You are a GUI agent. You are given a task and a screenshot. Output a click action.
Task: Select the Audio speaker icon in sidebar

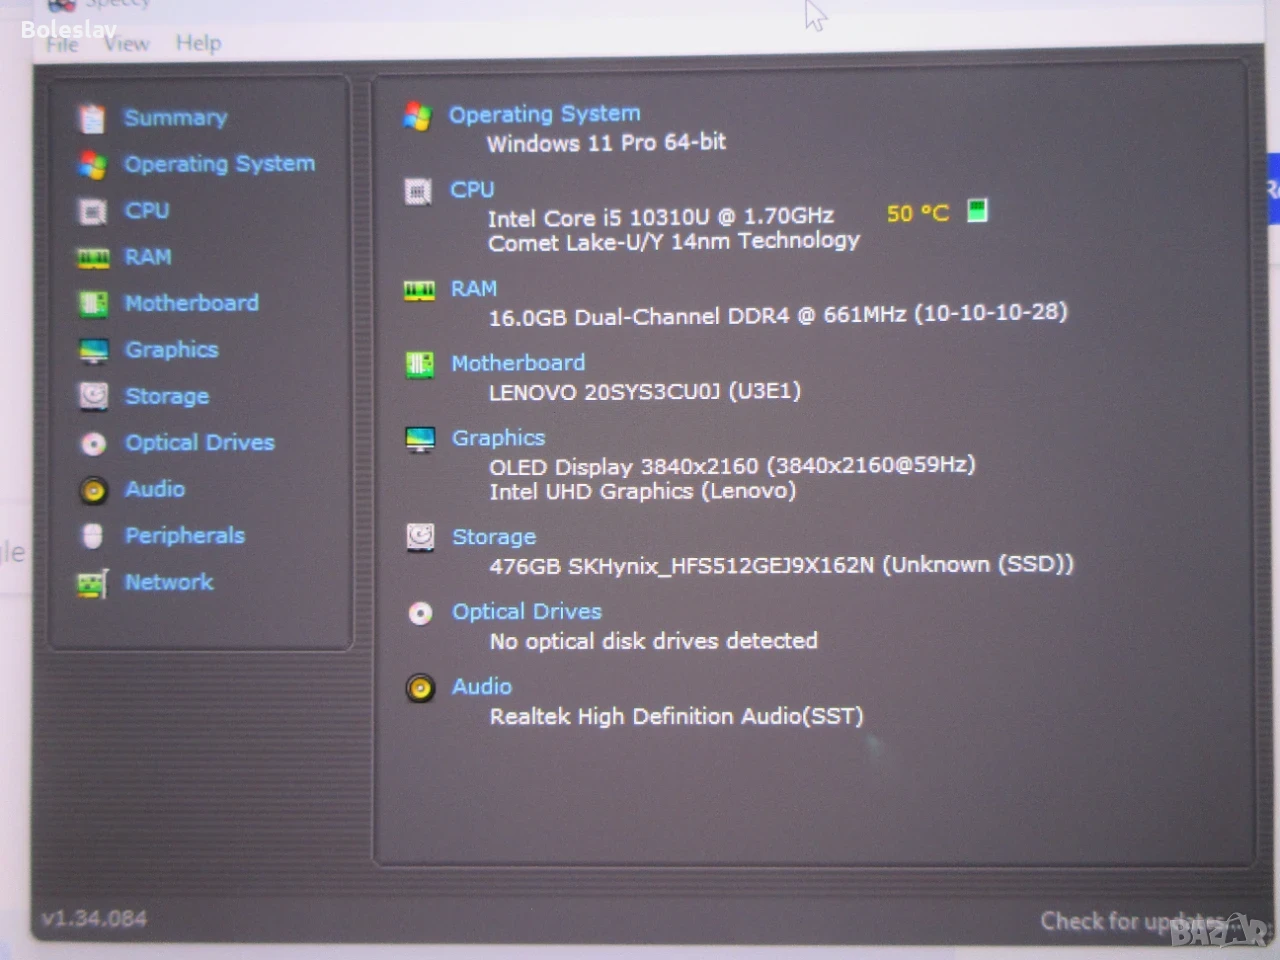(x=93, y=490)
